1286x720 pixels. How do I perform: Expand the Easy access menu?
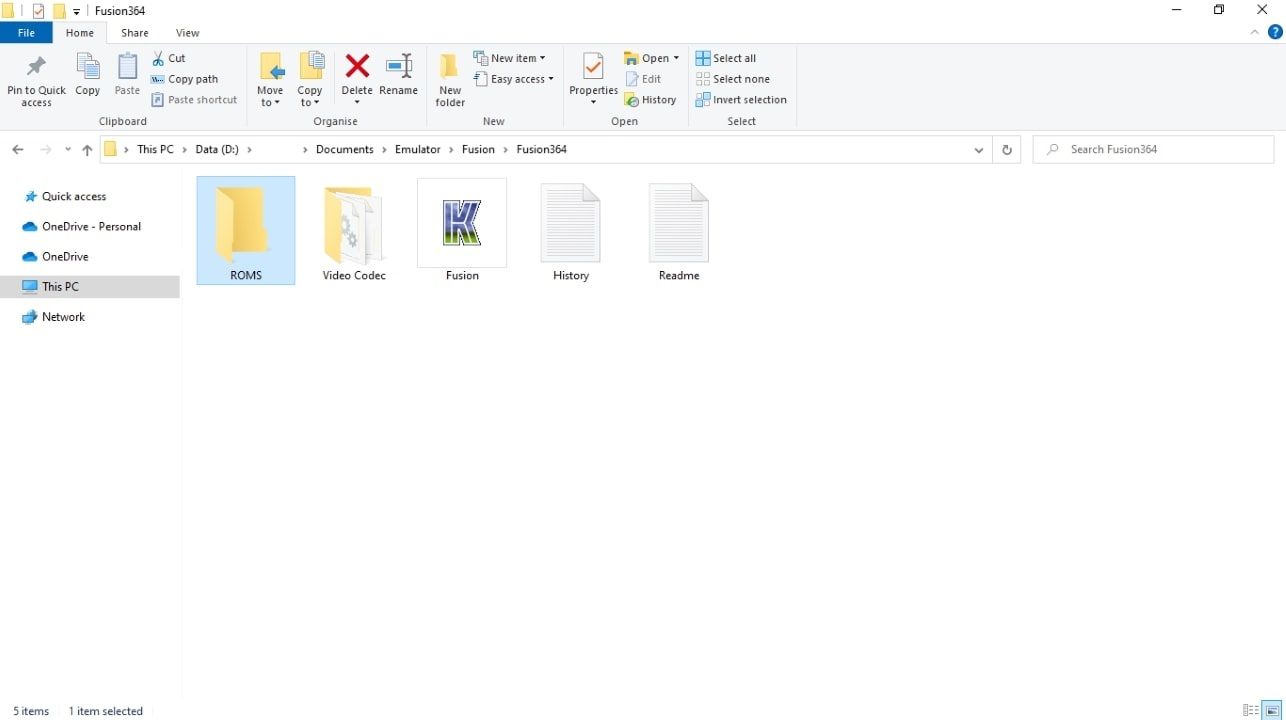513,79
